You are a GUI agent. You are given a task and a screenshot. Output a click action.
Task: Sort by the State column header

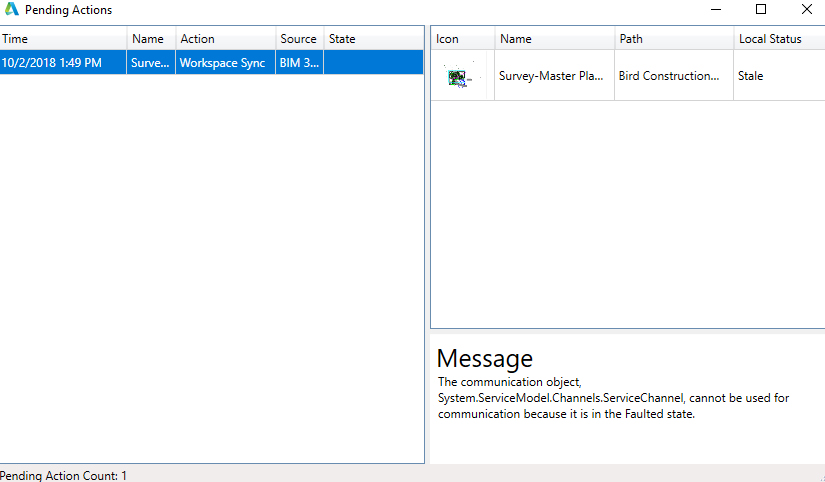click(x=374, y=39)
